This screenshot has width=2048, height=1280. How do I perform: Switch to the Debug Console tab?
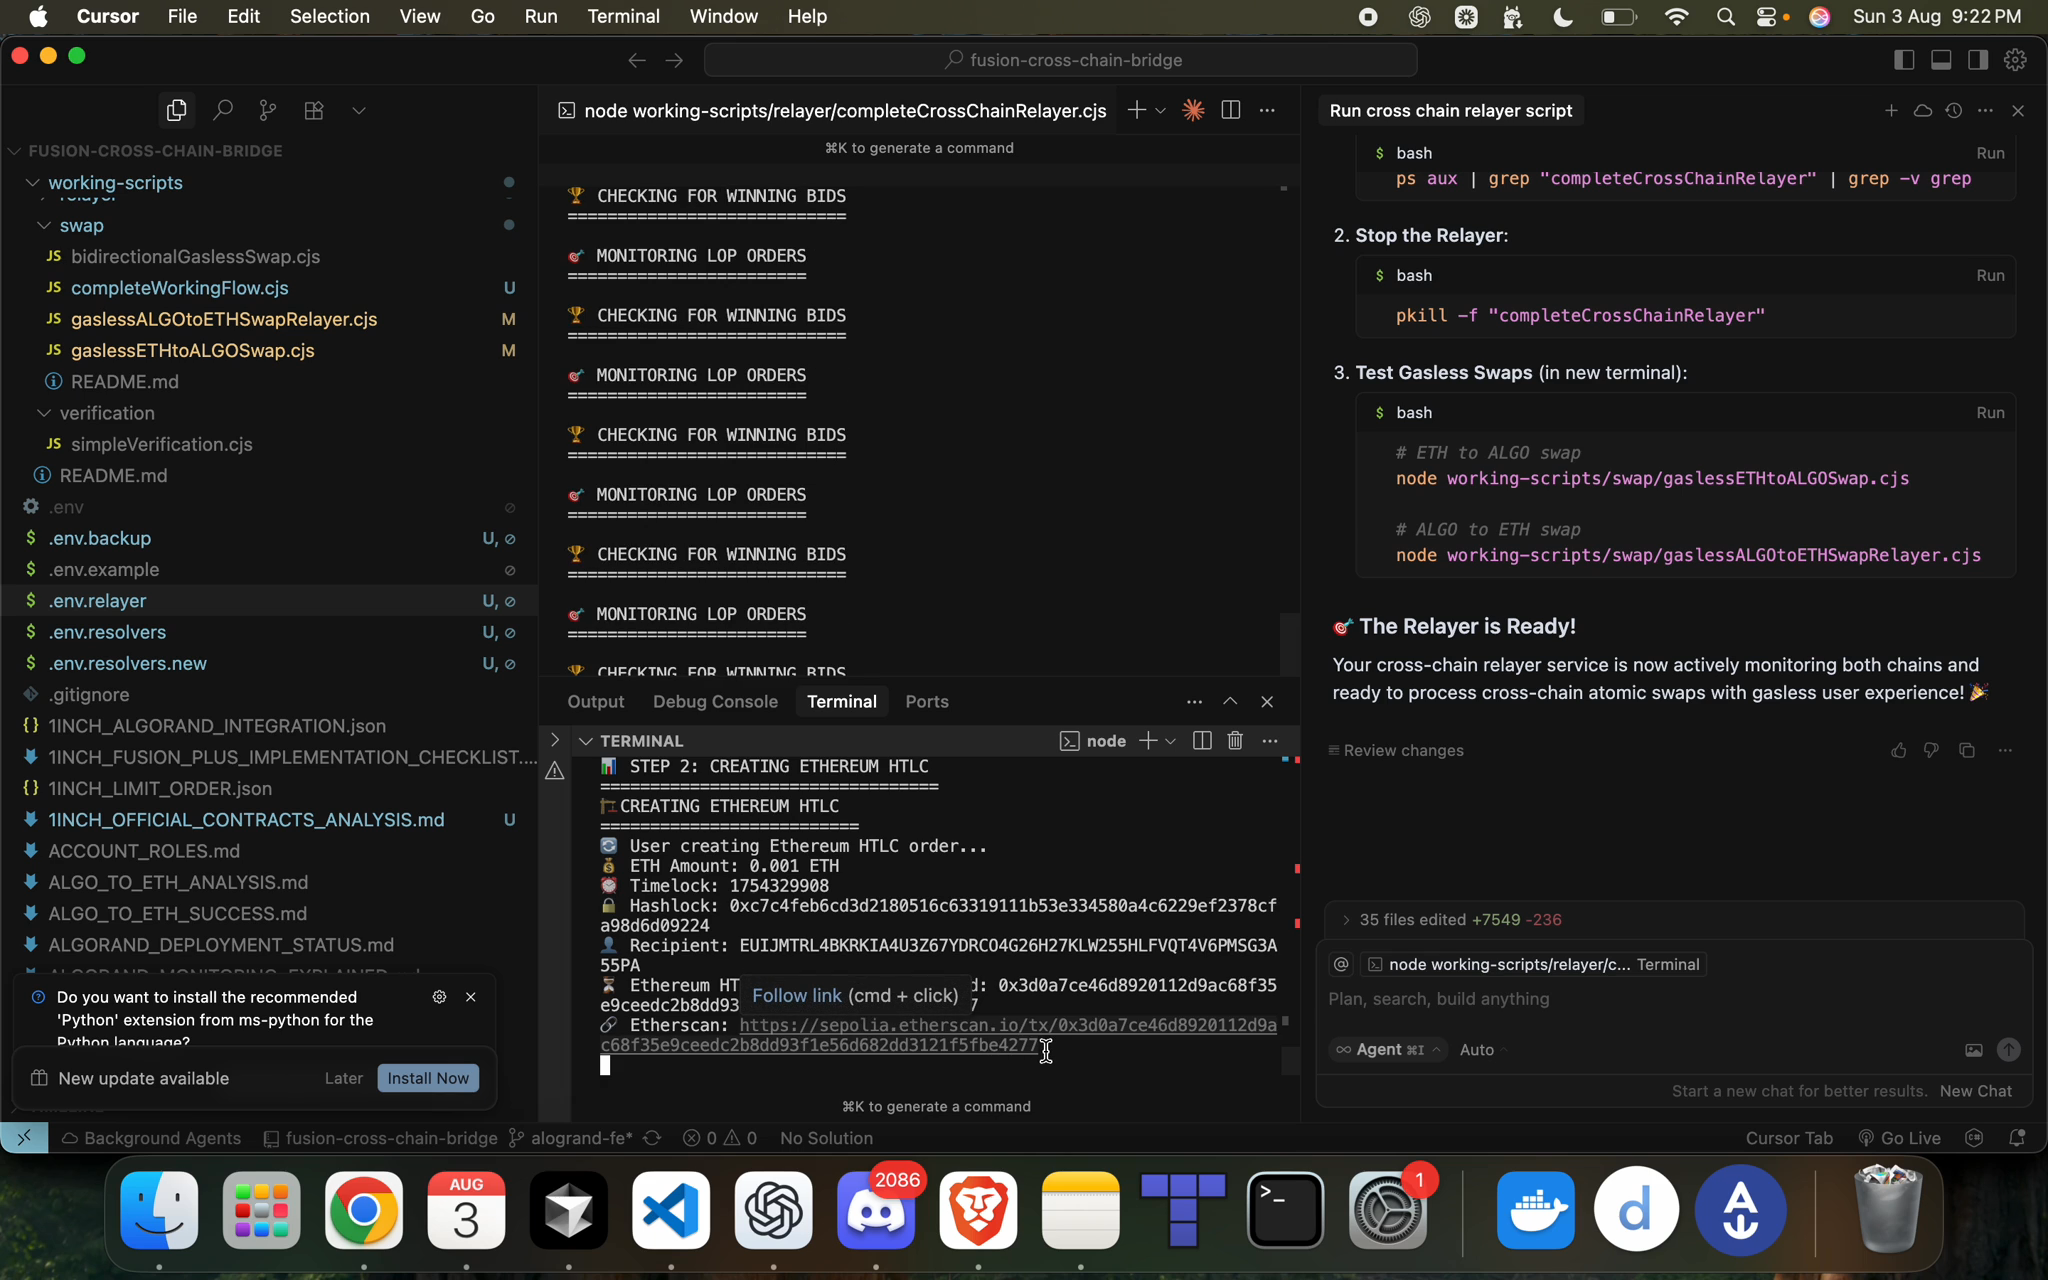[x=715, y=701]
